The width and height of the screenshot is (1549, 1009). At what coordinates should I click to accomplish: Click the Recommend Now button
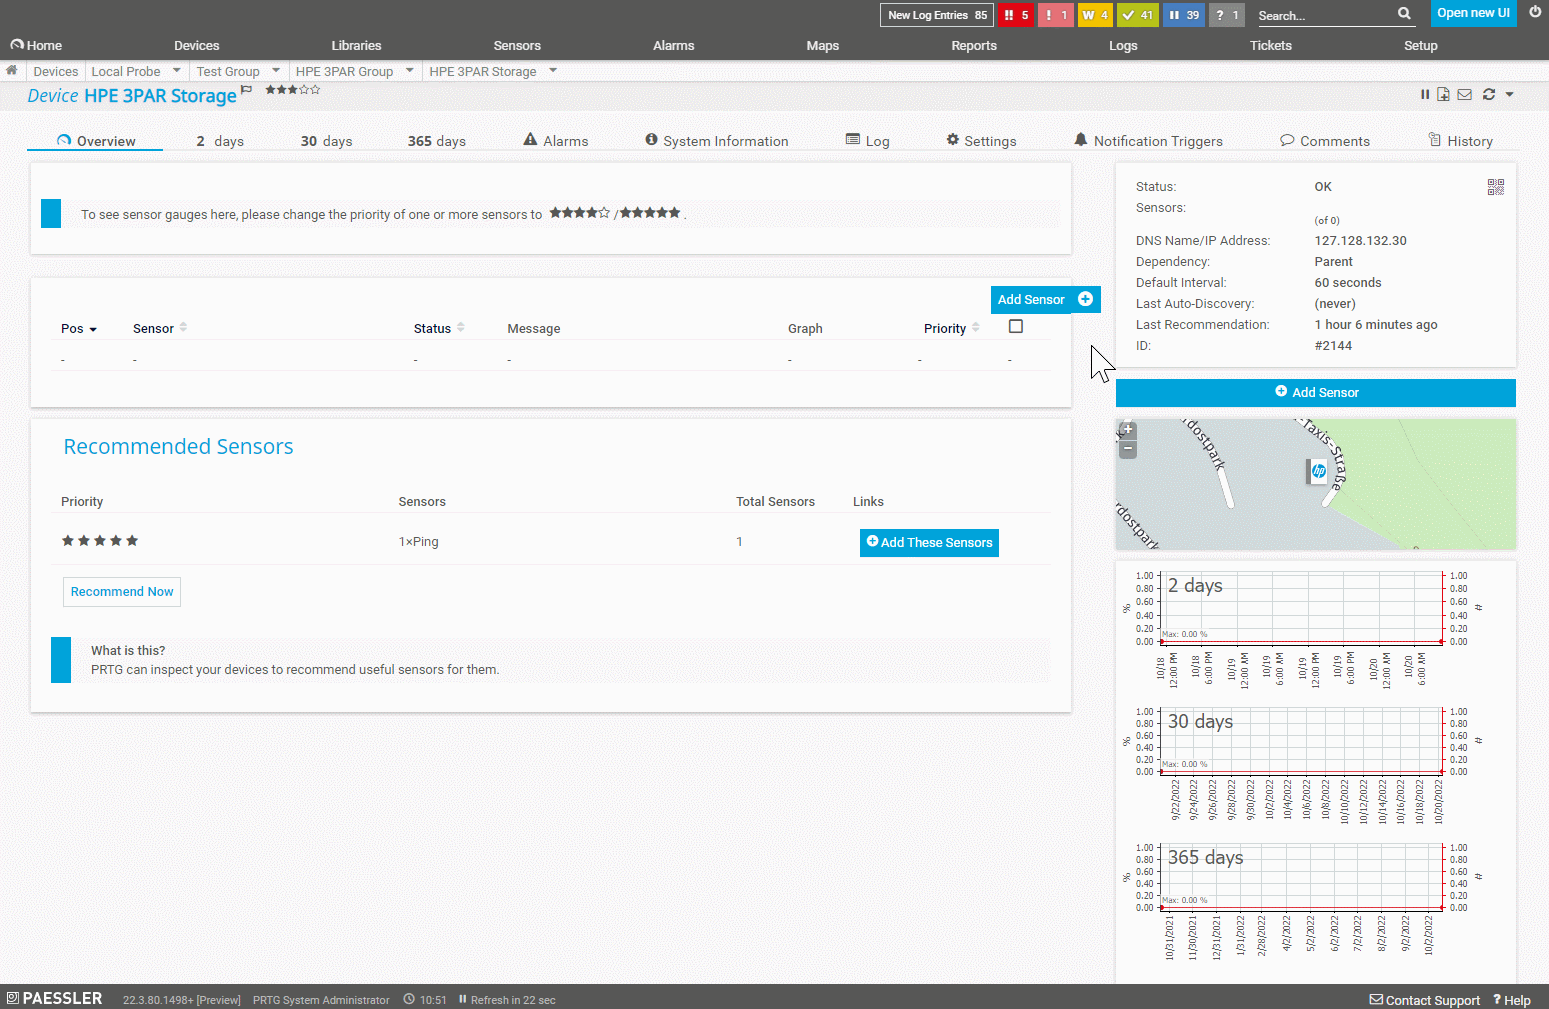coord(122,592)
